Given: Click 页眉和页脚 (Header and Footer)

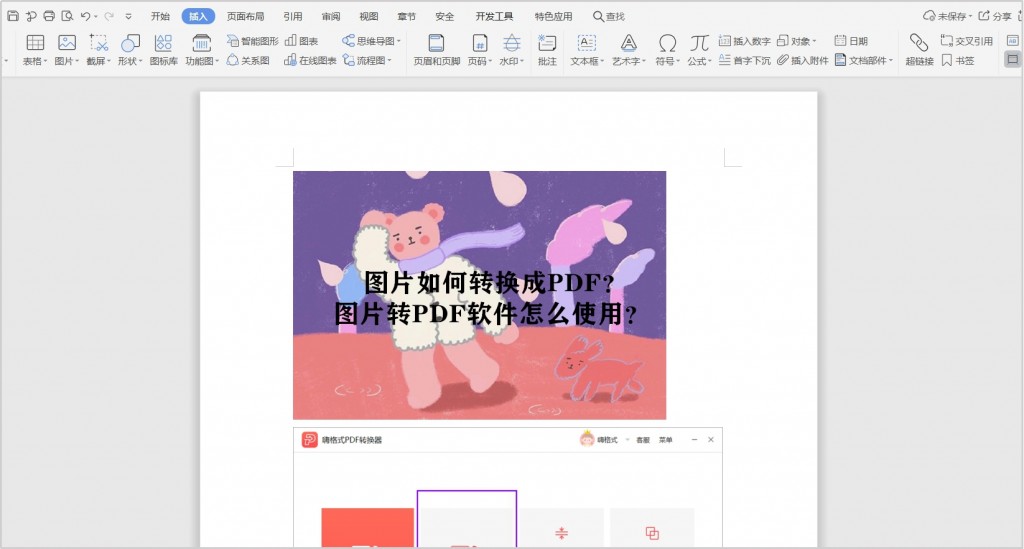Looking at the screenshot, I should pyautogui.click(x=436, y=50).
